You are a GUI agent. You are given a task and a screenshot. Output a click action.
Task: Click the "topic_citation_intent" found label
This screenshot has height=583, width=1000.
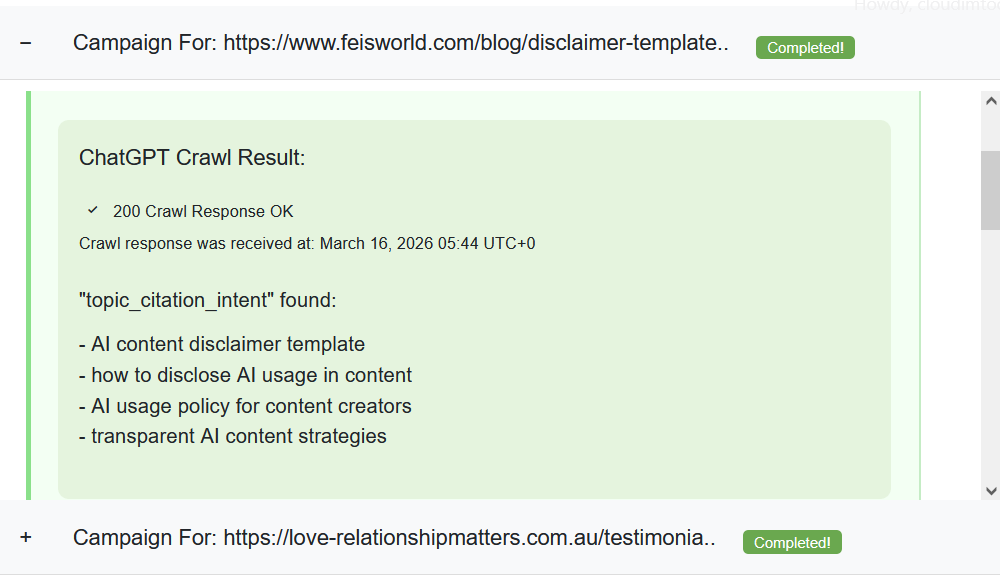tap(207, 300)
